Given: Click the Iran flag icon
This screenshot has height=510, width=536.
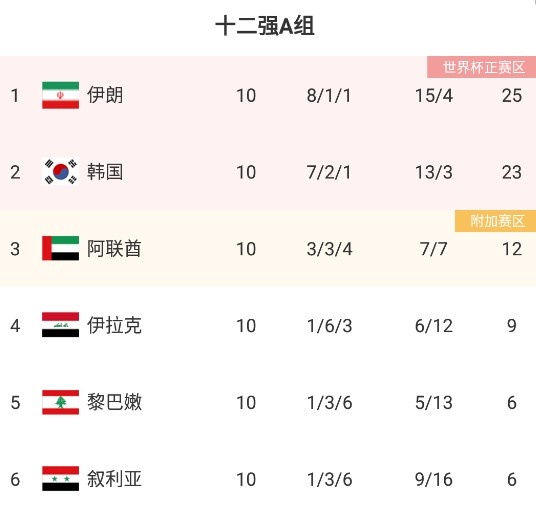Looking at the screenshot, I should pyautogui.click(x=61, y=95).
